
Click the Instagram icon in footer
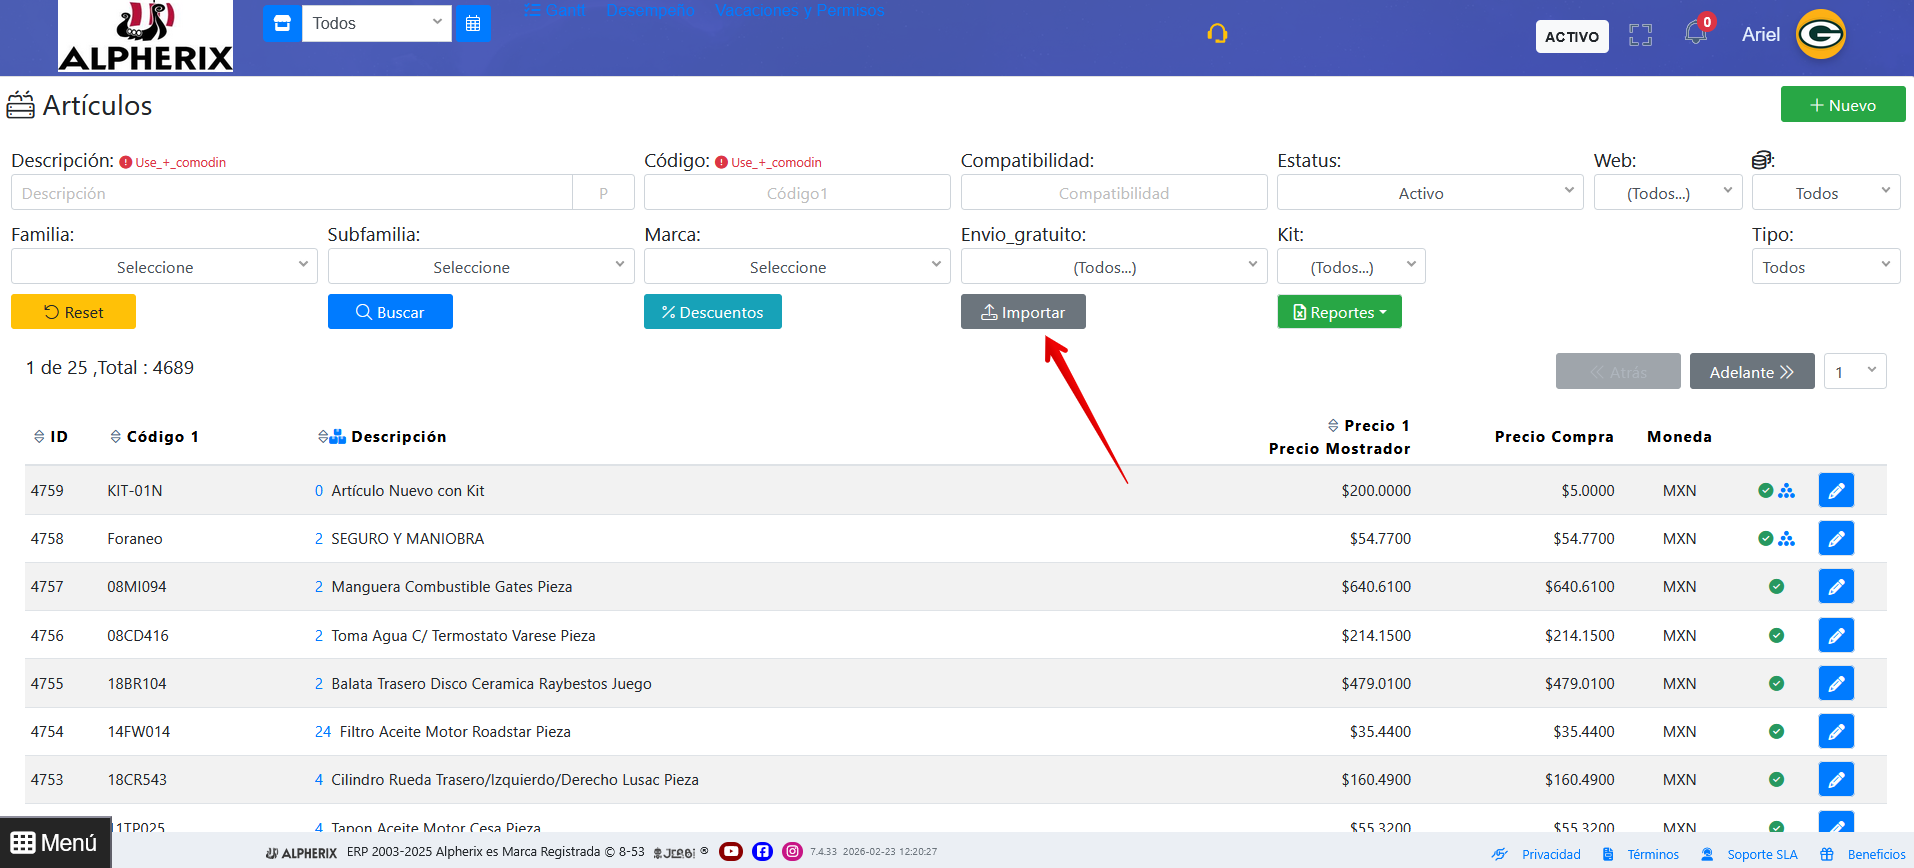[792, 851]
